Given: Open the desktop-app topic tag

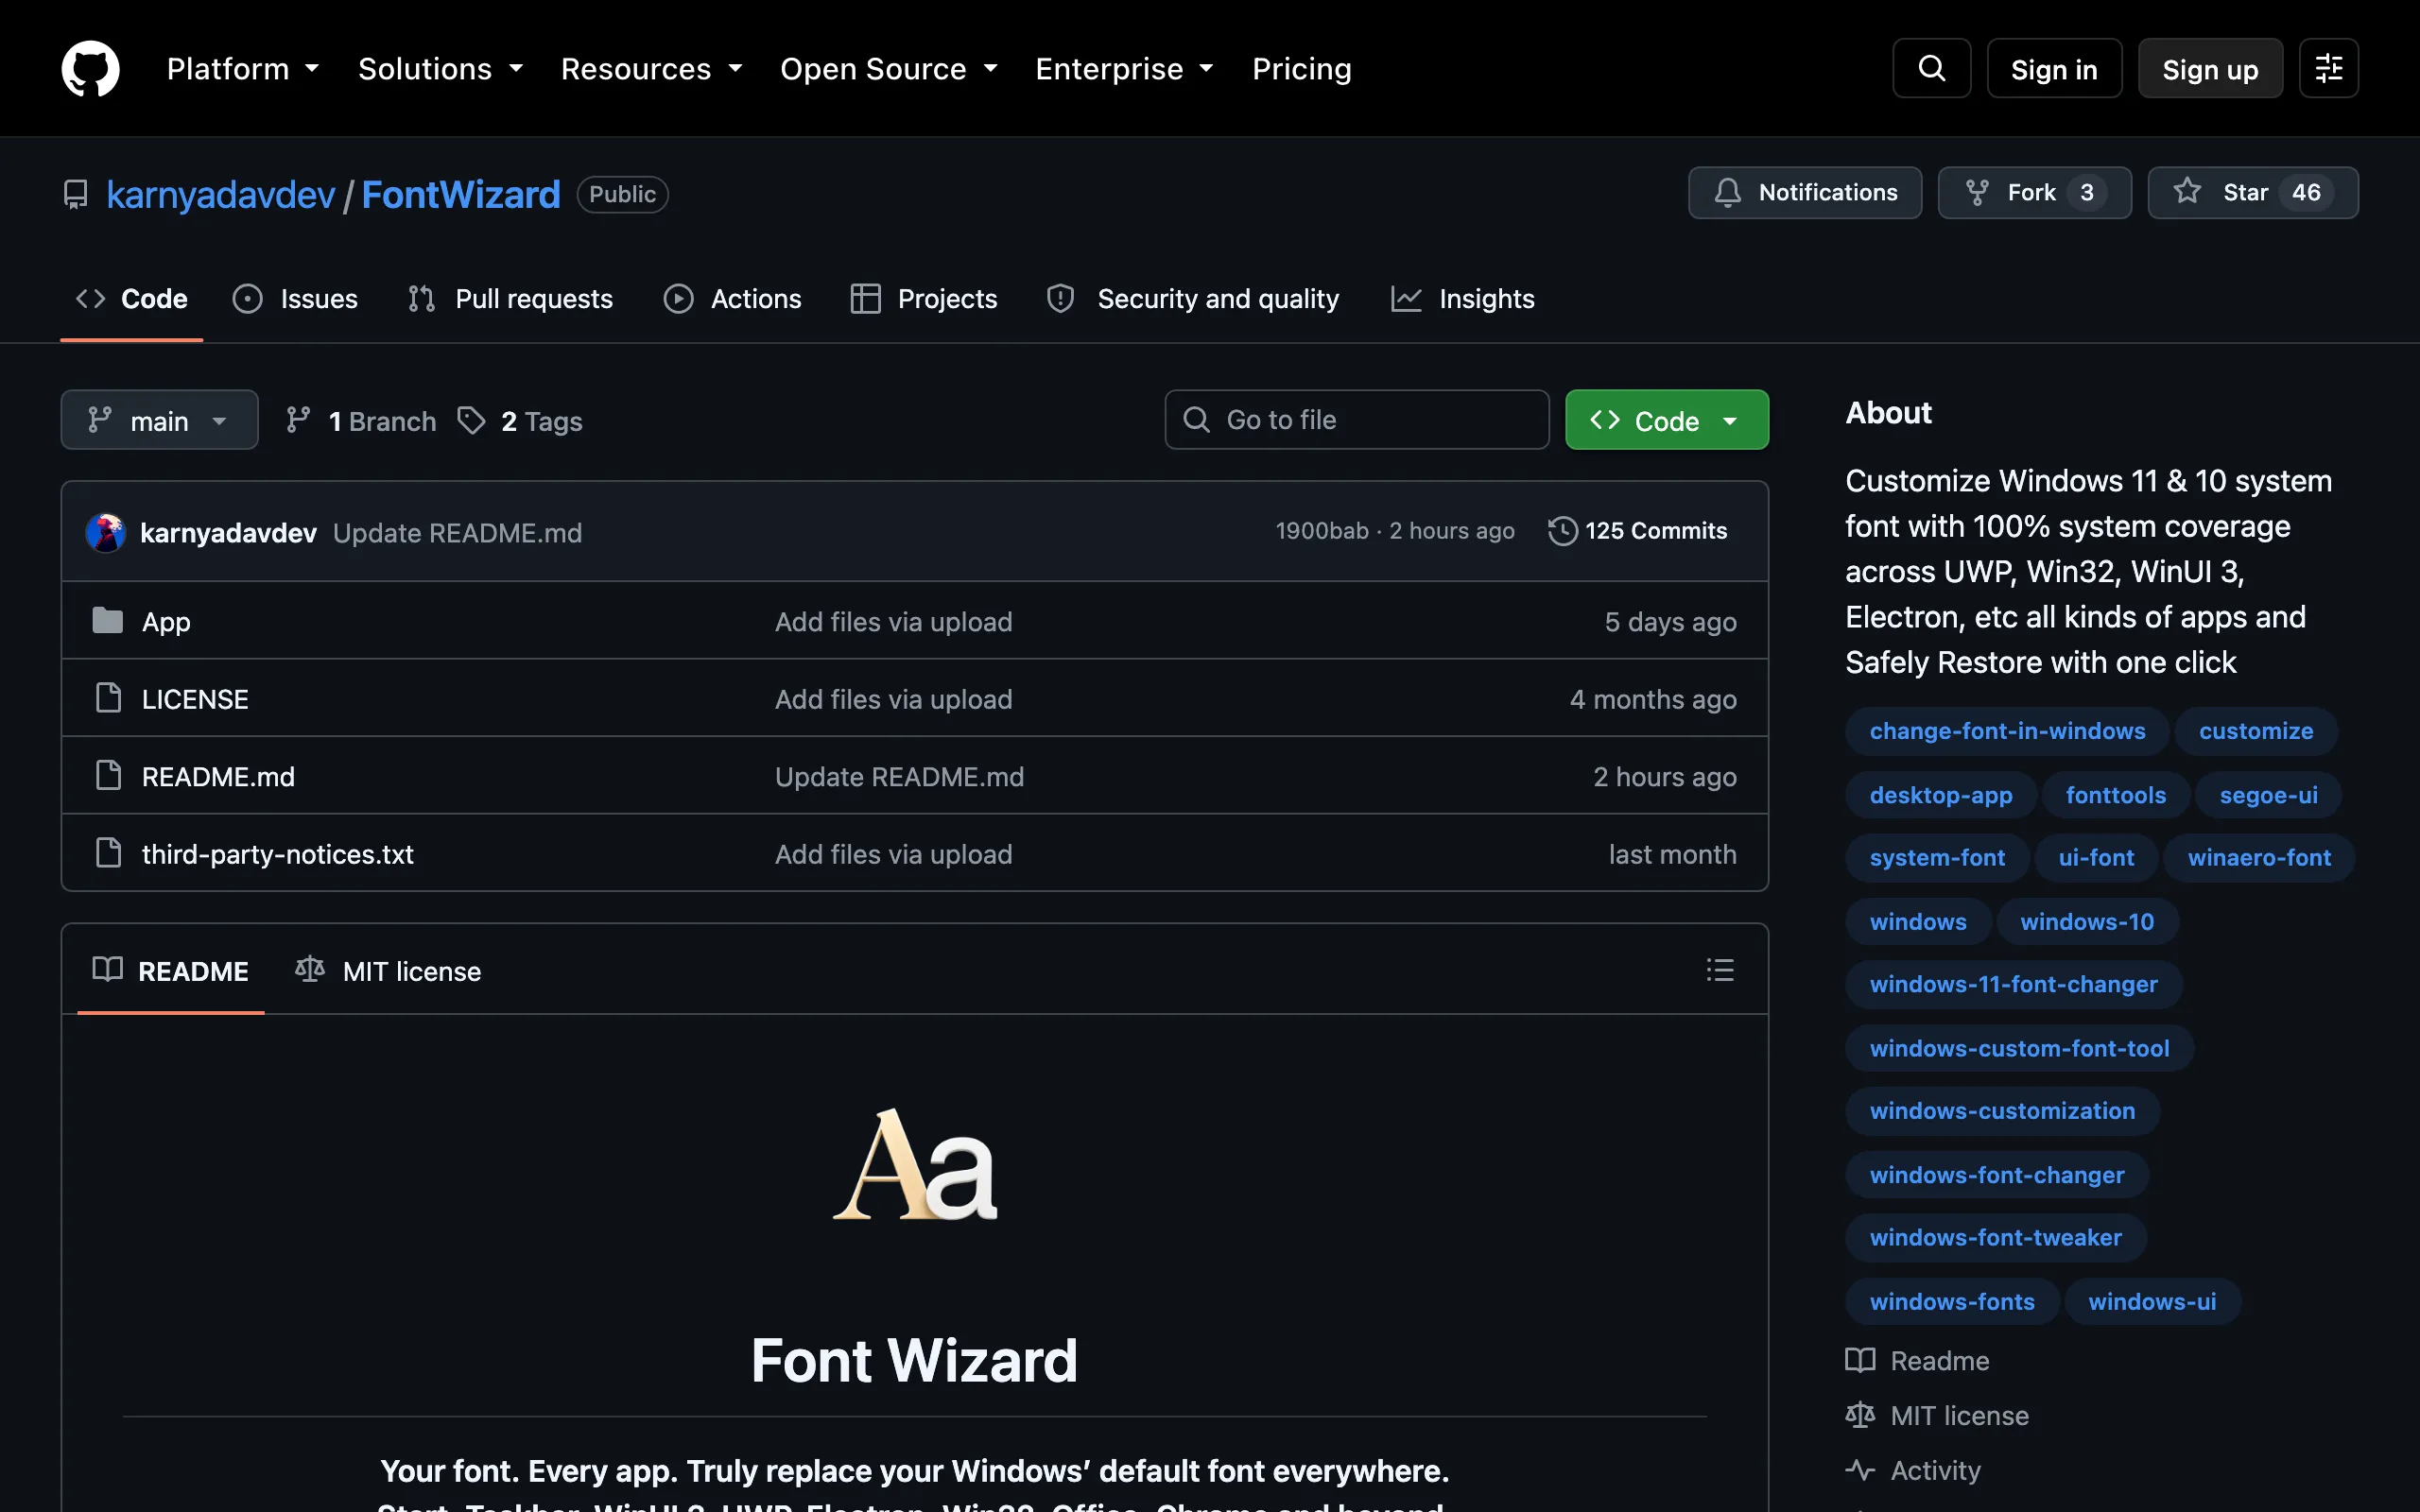Looking at the screenshot, I should [x=1940, y=795].
